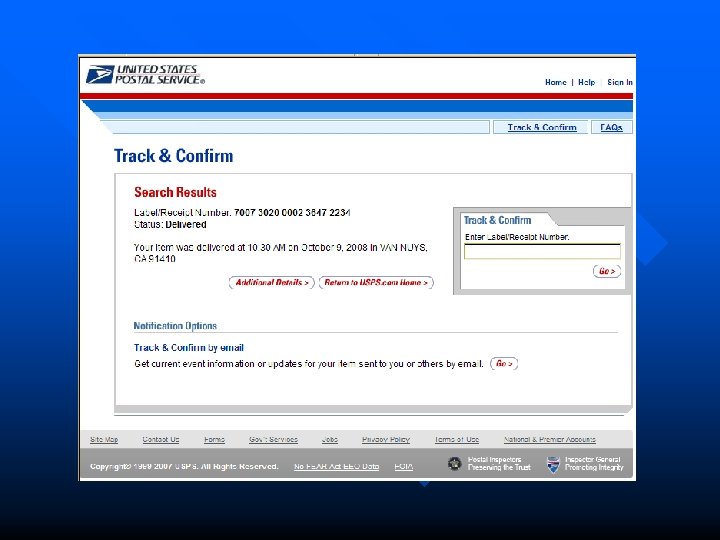Open National & Premier Accounts link

[550, 439]
